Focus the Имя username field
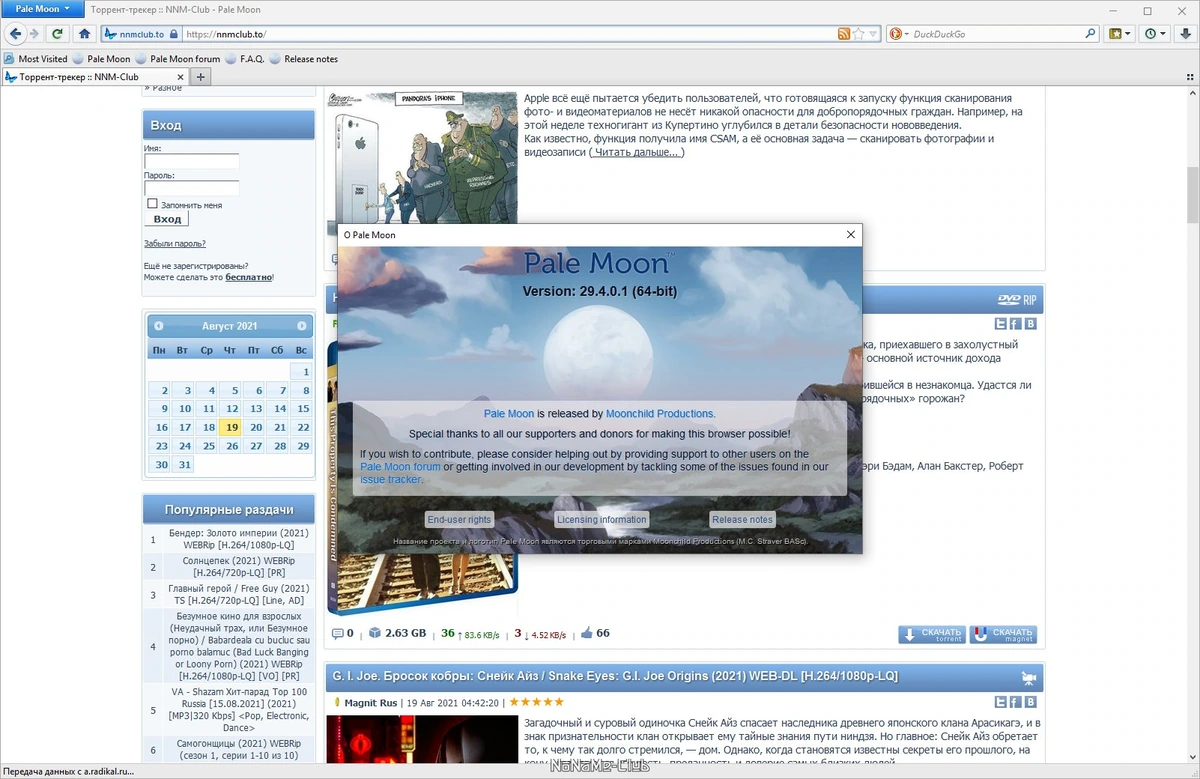1200x779 pixels. [192, 161]
